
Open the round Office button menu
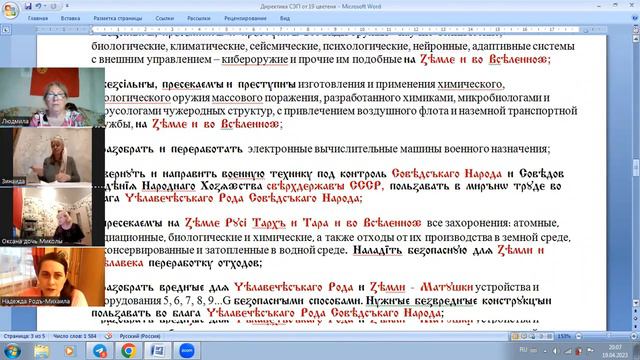pyautogui.click(x=10, y=10)
